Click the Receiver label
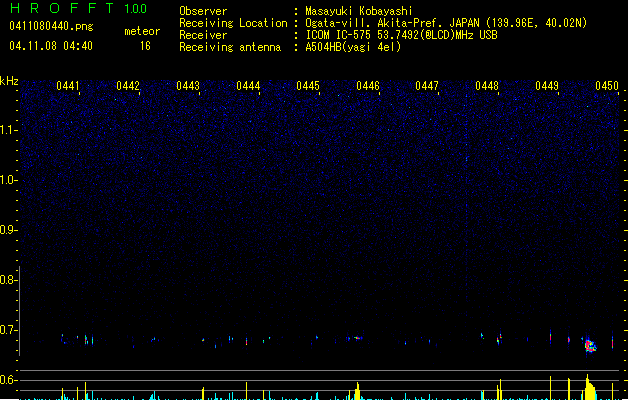The width and height of the screenshot is (629, 400). coord(203,35)
